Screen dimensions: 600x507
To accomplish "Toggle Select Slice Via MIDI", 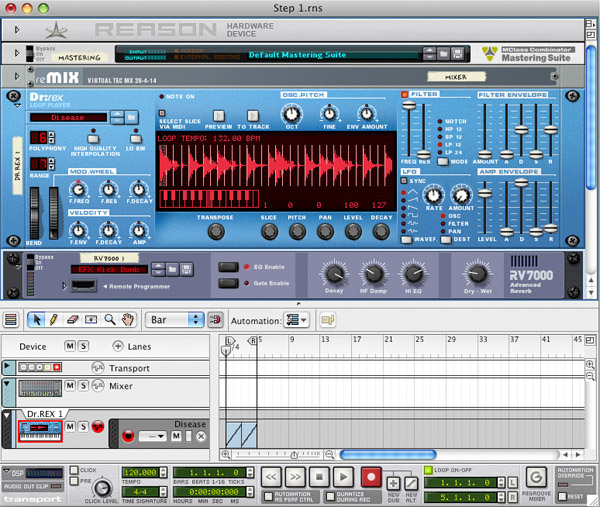I will point(162,113).
